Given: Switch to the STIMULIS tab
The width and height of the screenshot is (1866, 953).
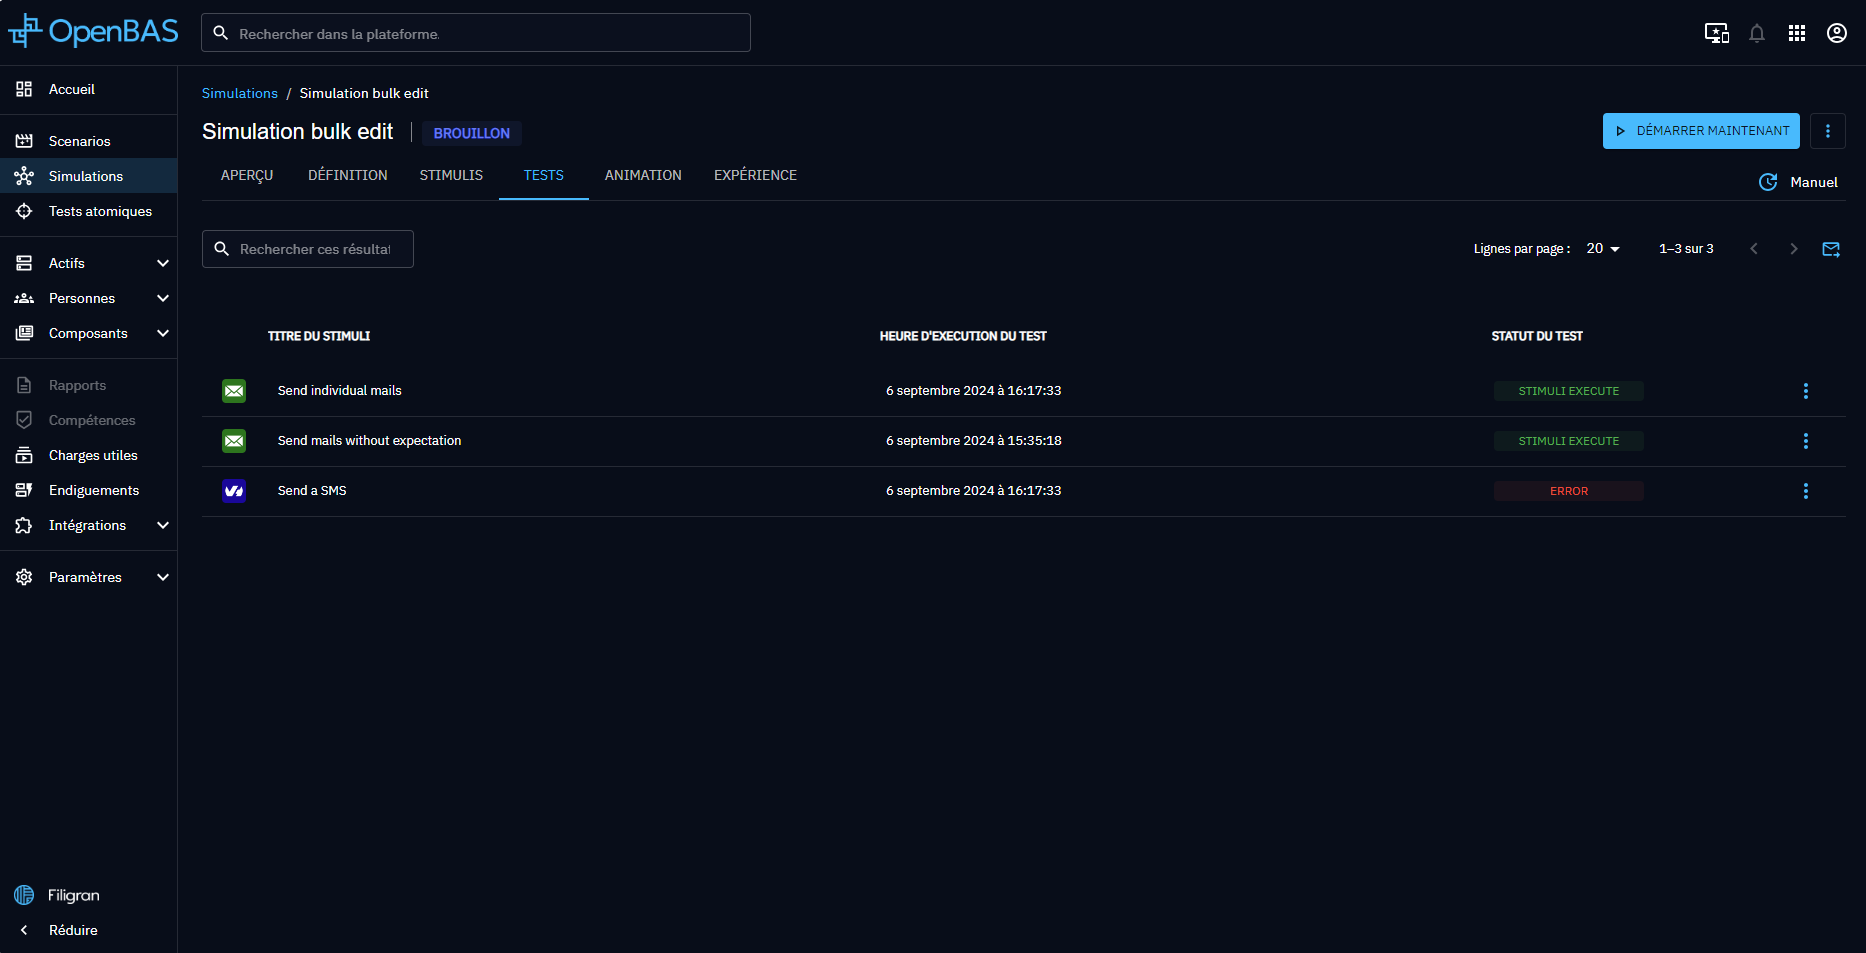Looking at the screenshot, I should pos(451,175).
